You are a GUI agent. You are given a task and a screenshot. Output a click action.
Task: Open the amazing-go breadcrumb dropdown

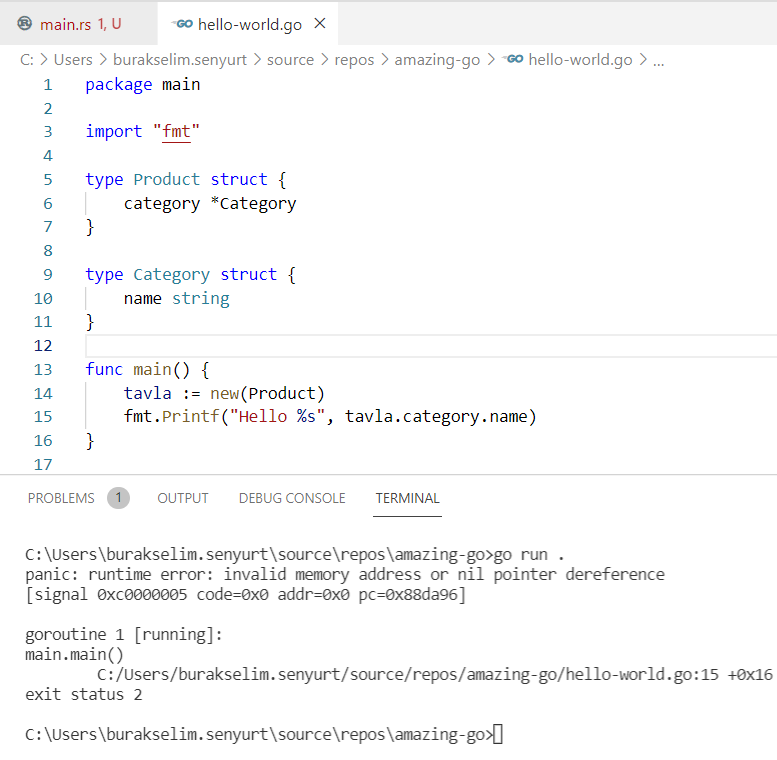click(x=438, y=60)
